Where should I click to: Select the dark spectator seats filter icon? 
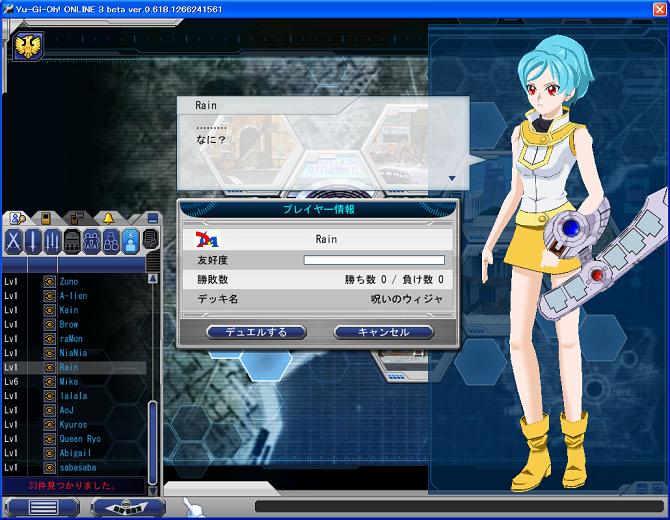pyautogui.click(x=72, y=241)
